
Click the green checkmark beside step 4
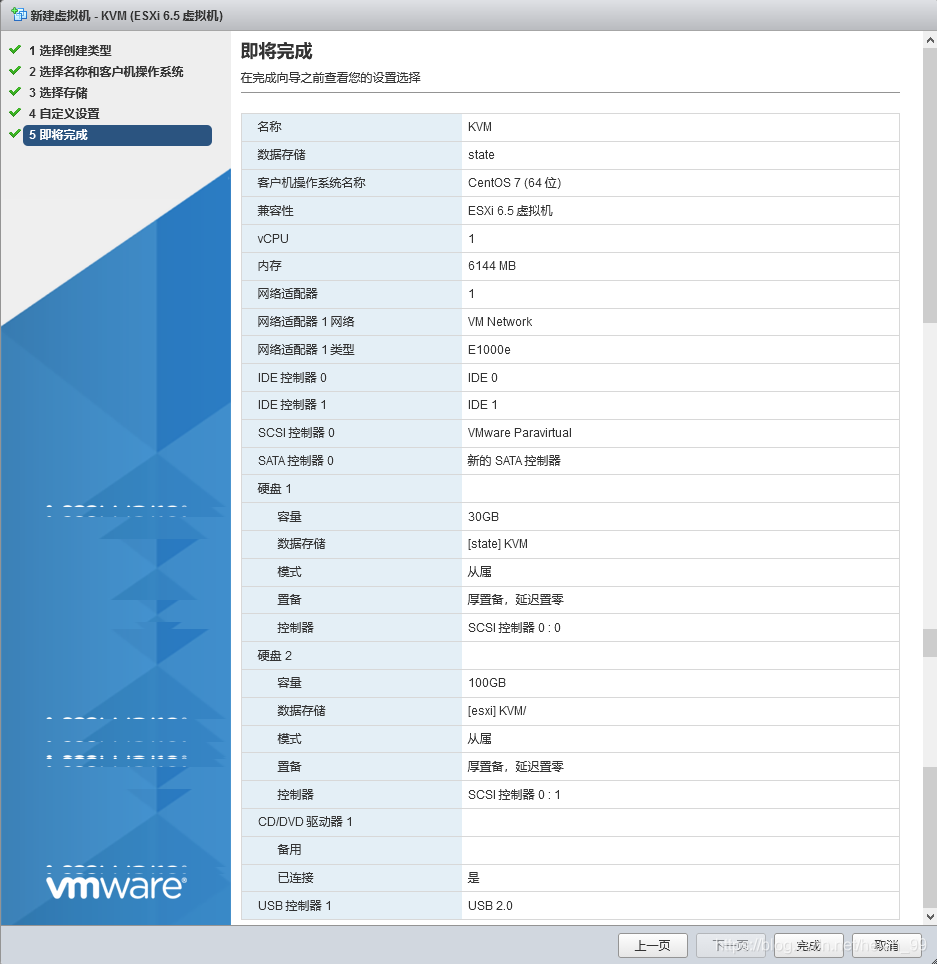(x=15, y=113)
